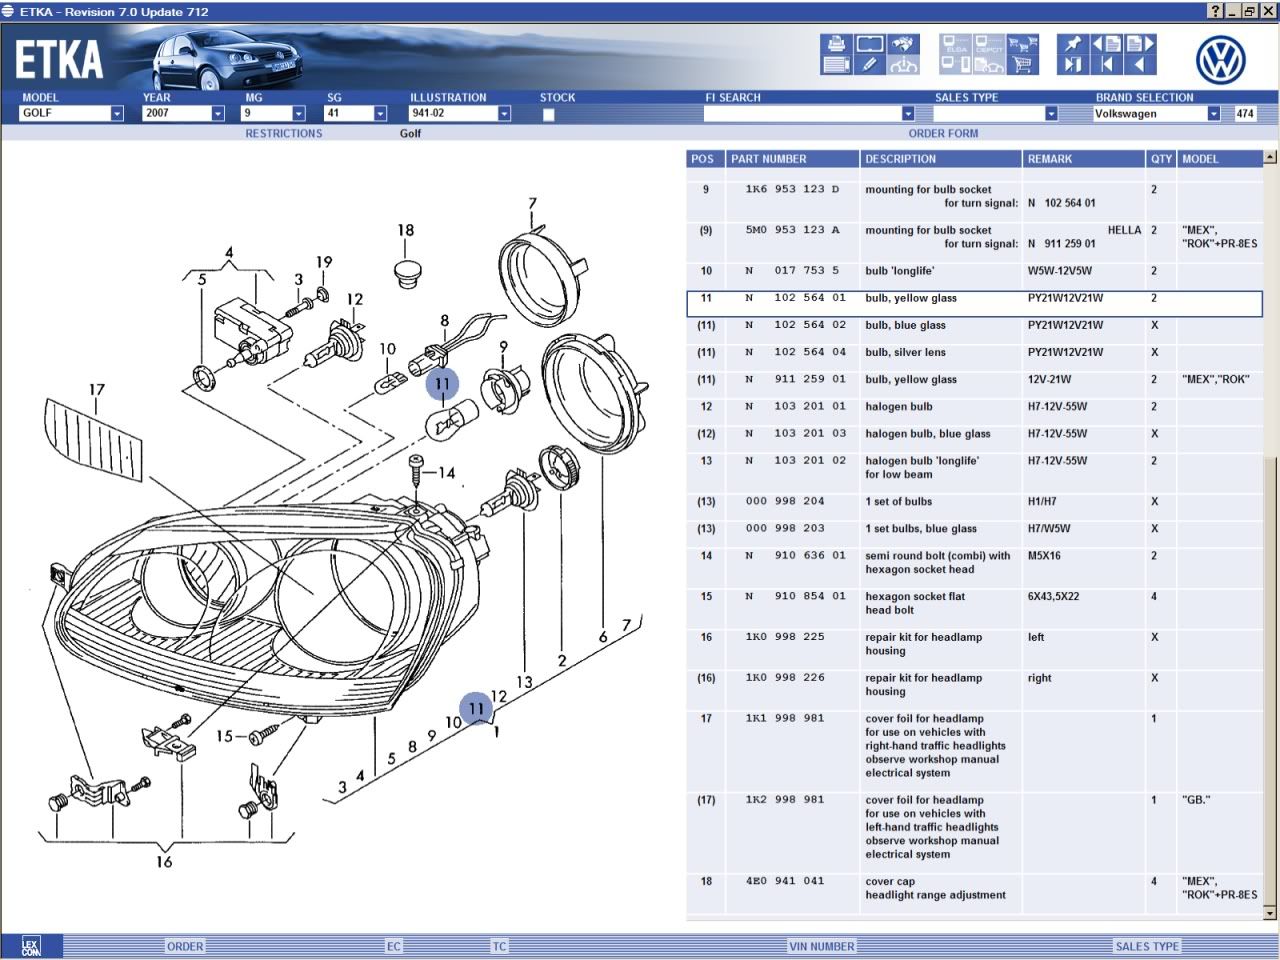Open the MG dropdown arrow
1280x960 pixels.
pos(298,114)
